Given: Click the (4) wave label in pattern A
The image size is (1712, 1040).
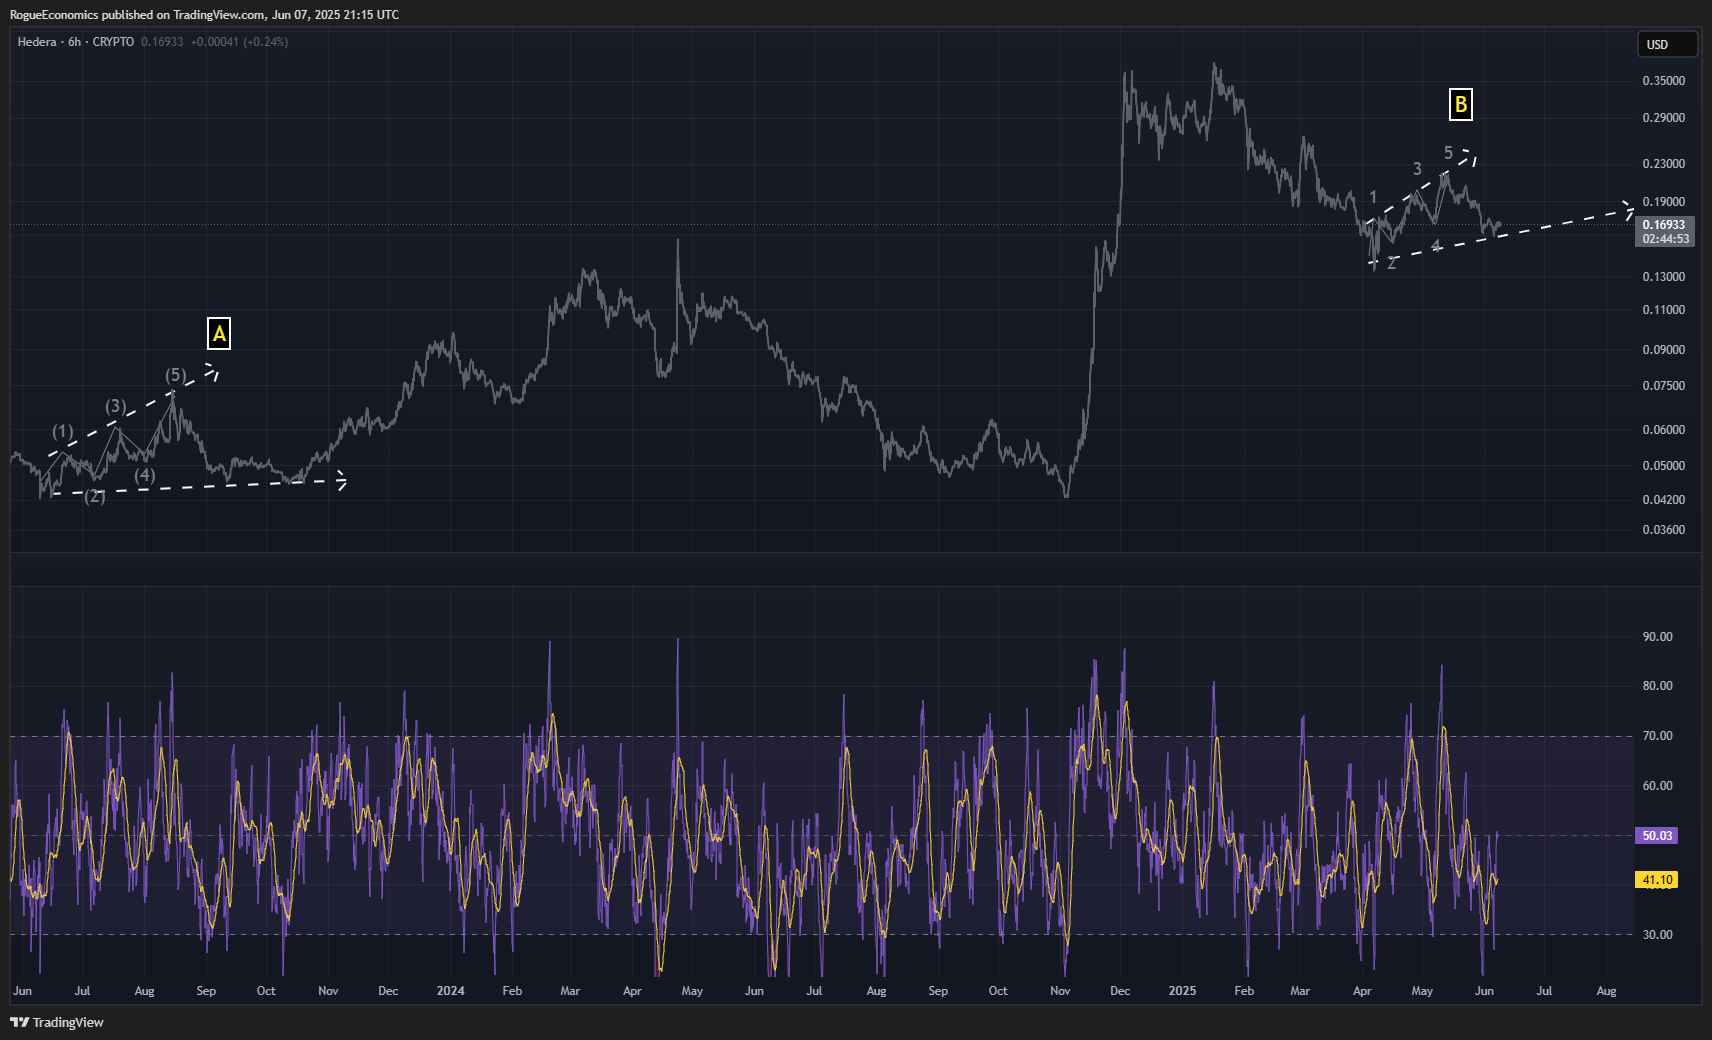Looking at the screenshot, I should click(145, 475).
